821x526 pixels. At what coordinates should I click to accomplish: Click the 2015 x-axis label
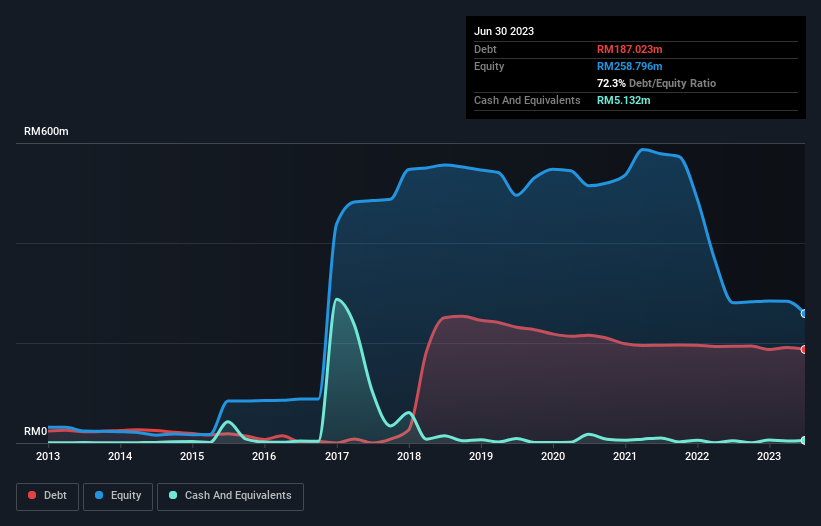click(x=192, y=456)
